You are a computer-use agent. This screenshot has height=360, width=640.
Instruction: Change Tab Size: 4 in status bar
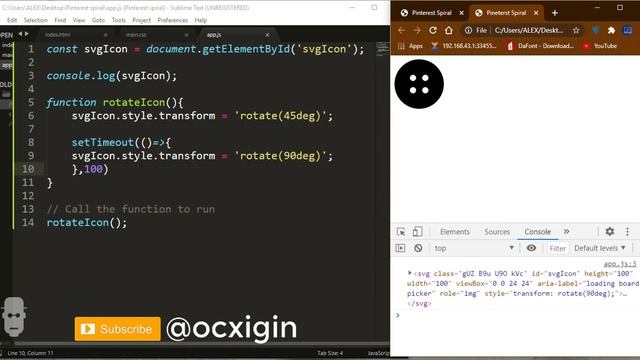[330, 353]
